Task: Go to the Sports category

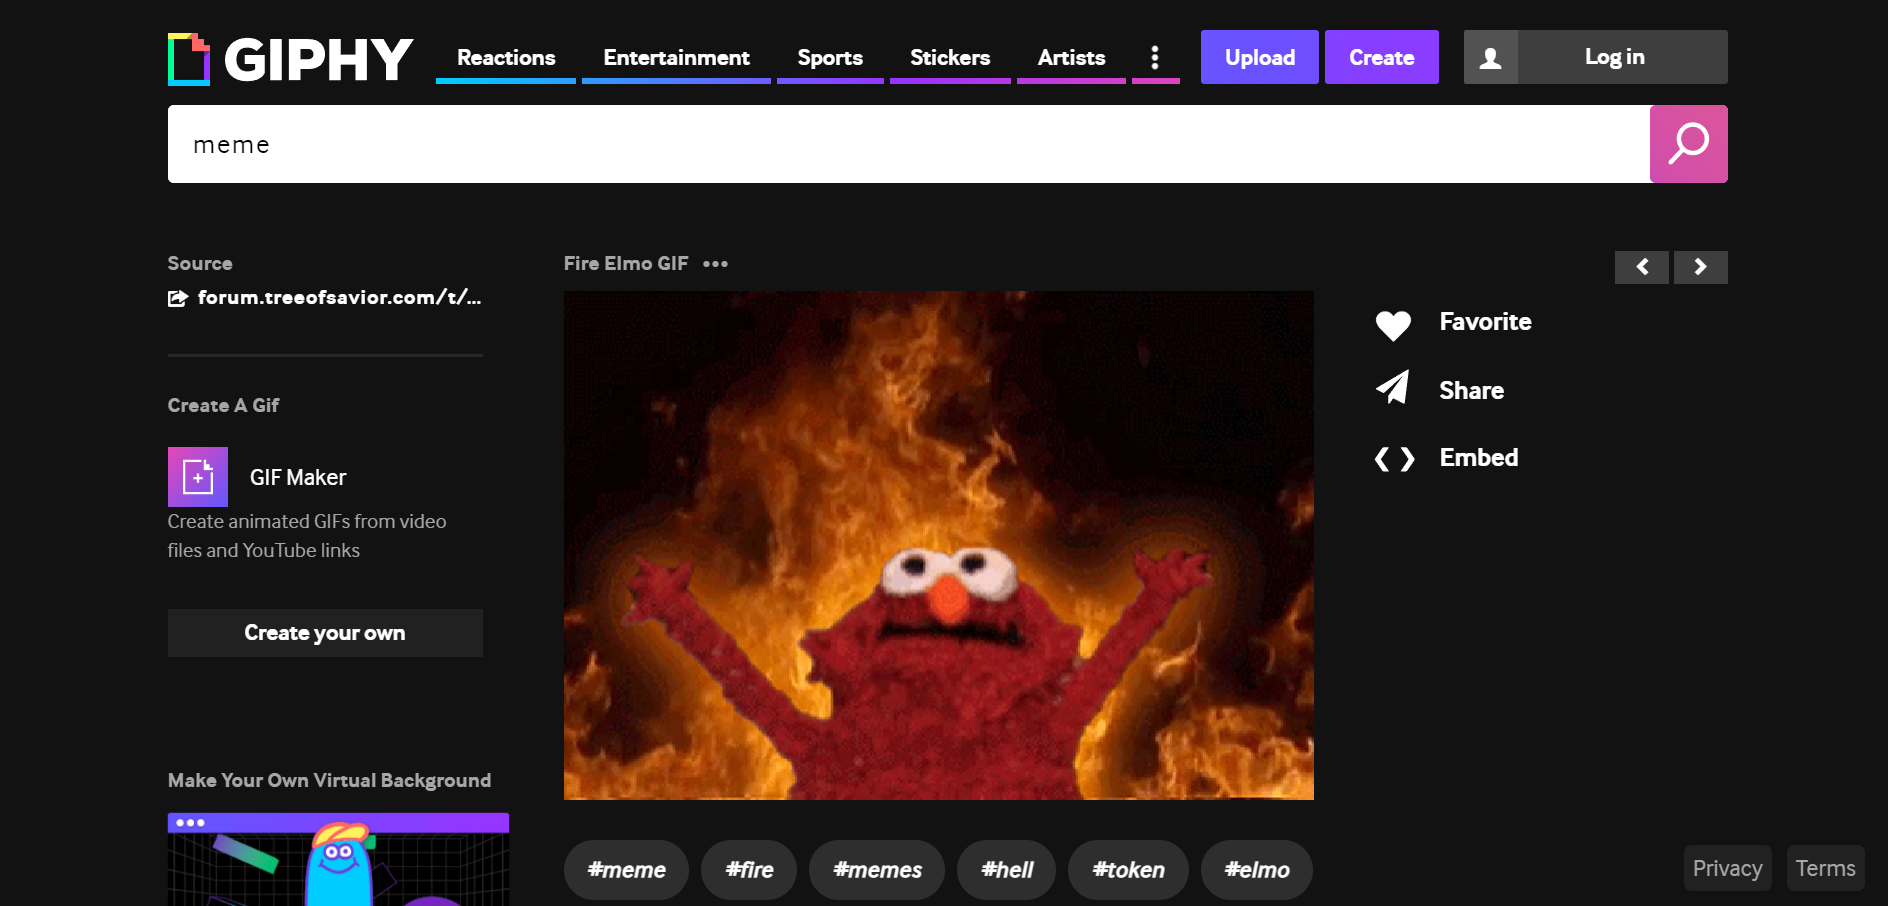Action: tap(830, 58)
